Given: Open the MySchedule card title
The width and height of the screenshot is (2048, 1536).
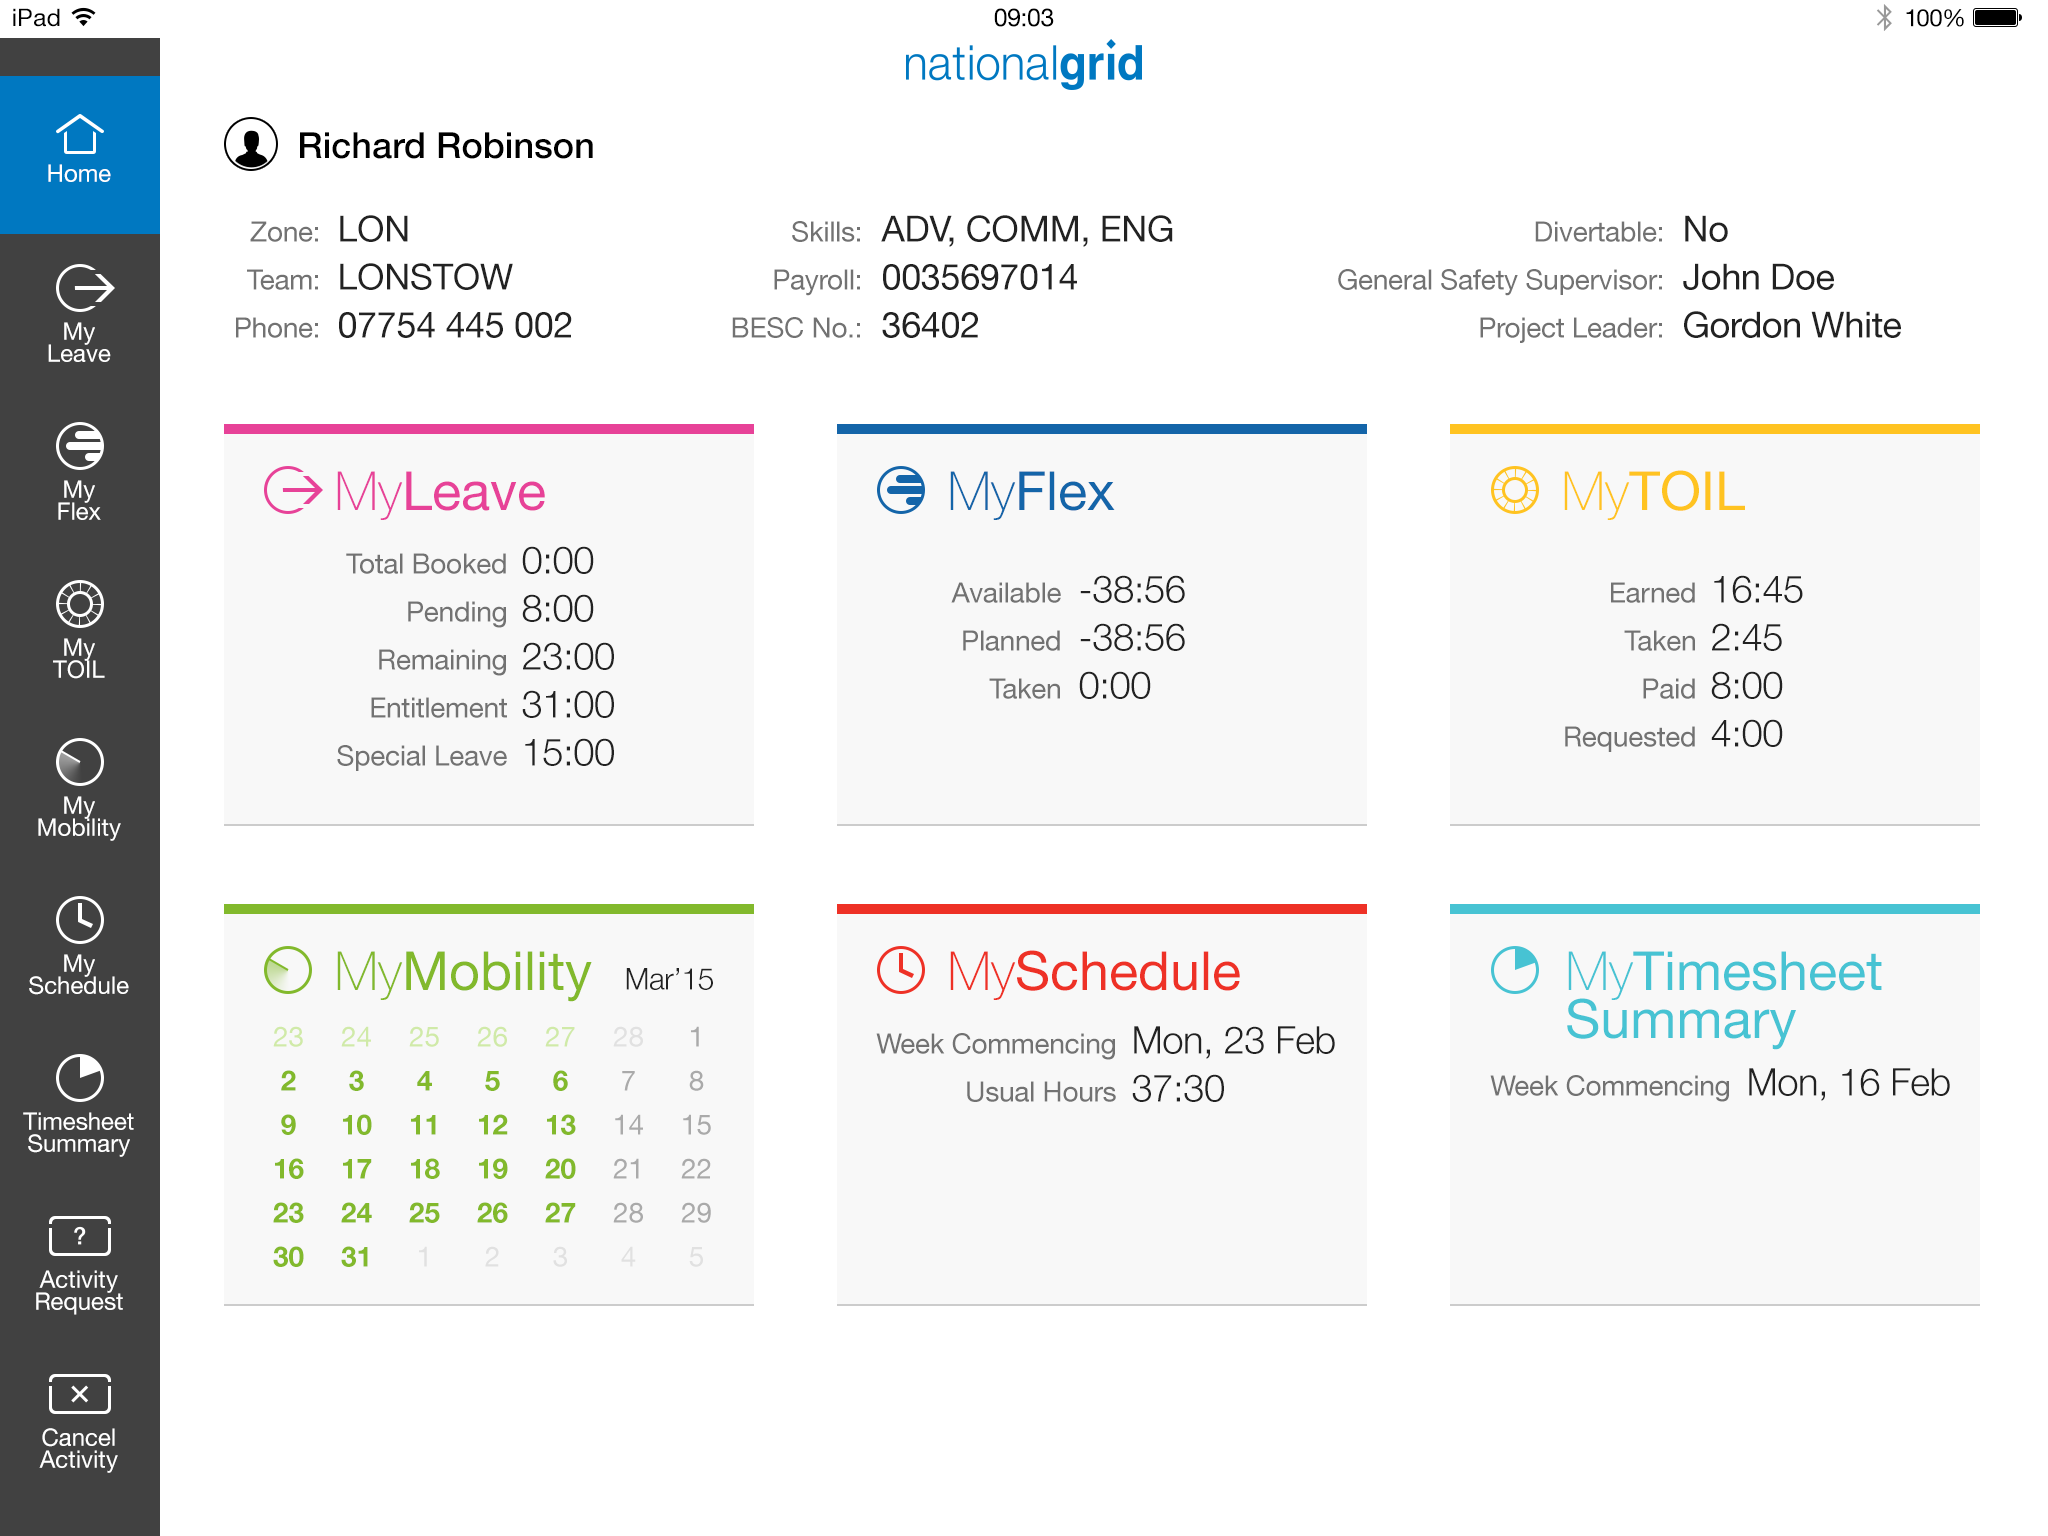Looking at the screenshot, I should click(1093, 972).
